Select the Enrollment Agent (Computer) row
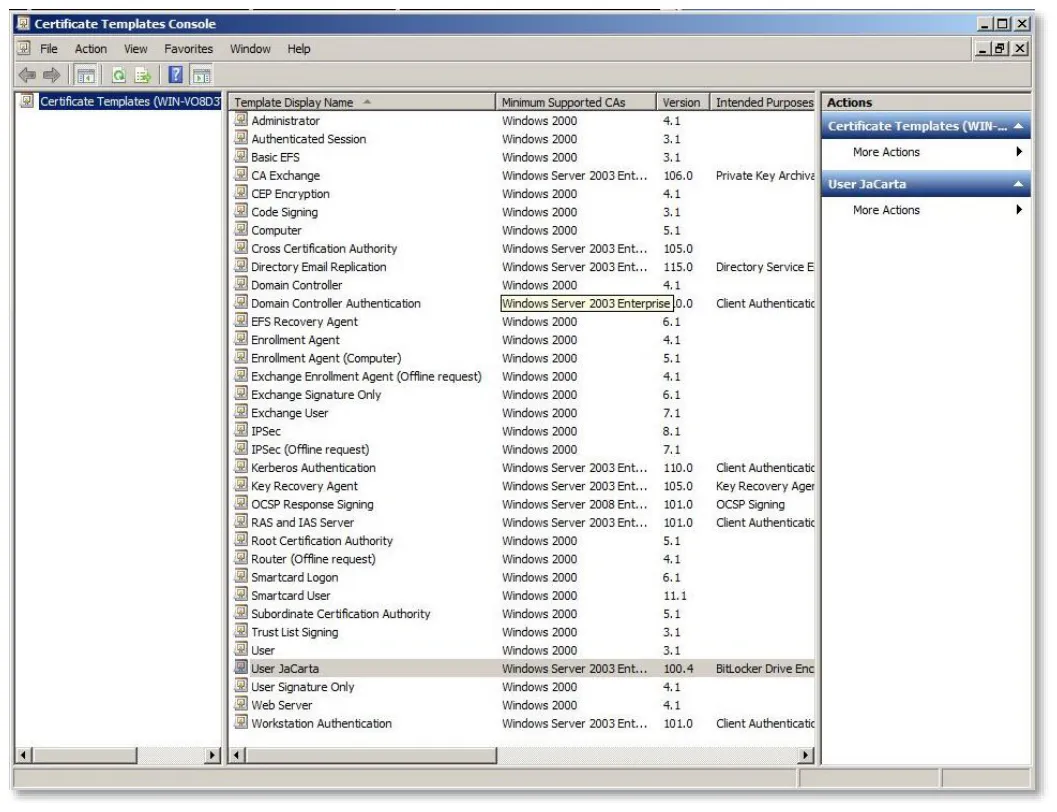1057x812 pixels. (x=522, y=358)
